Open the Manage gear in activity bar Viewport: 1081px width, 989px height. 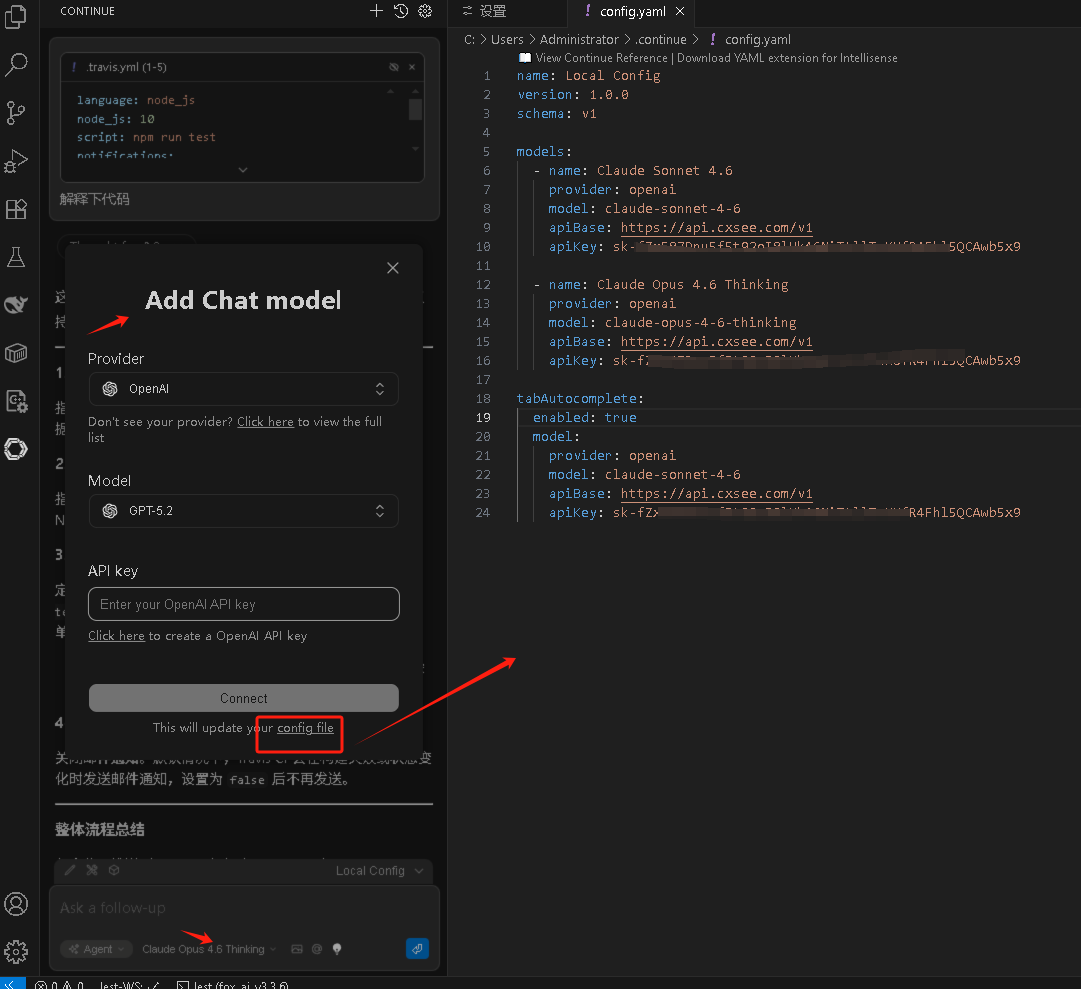(x=16, y=952)
